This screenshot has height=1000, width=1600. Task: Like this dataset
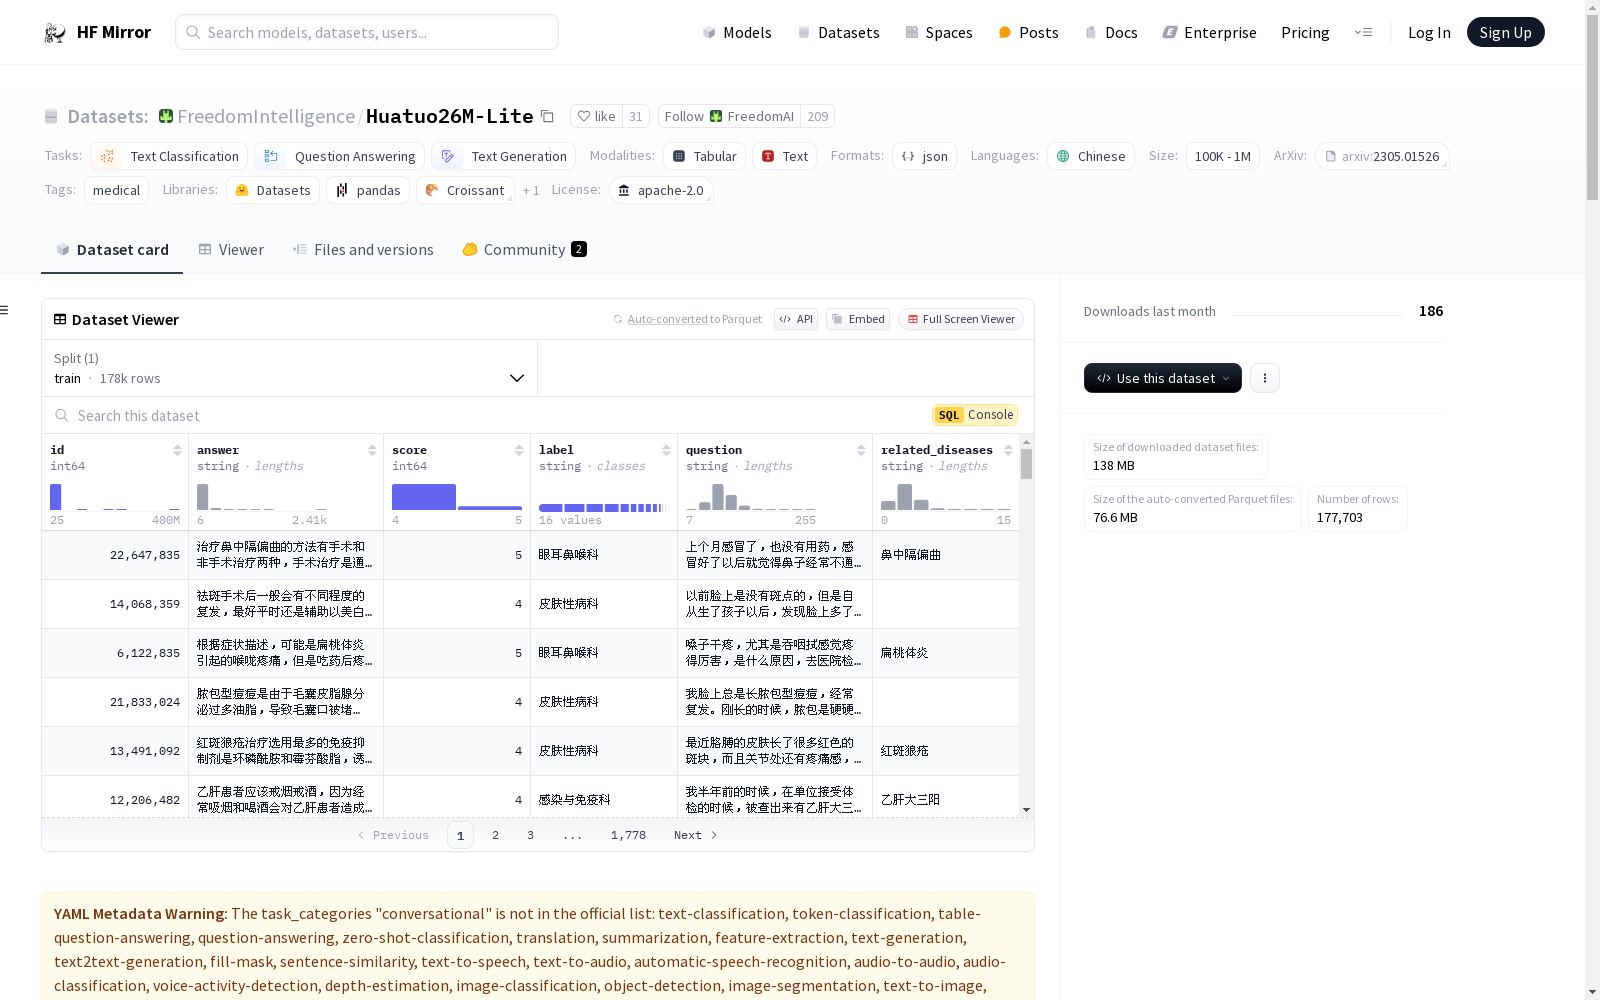pyautogui.click(x=598, y=116)
